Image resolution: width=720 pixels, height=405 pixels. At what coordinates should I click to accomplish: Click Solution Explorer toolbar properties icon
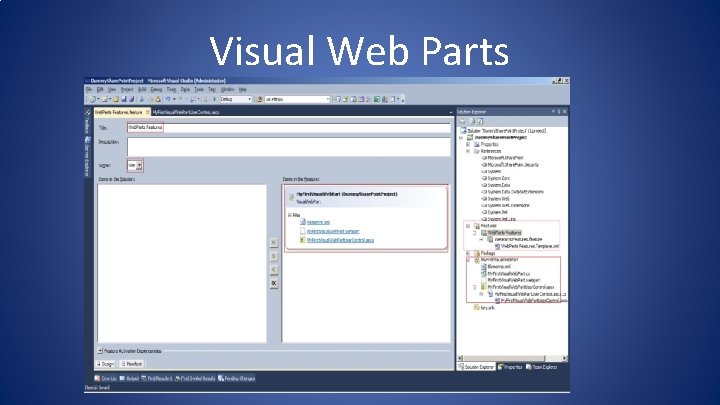[x=463, y=121]
